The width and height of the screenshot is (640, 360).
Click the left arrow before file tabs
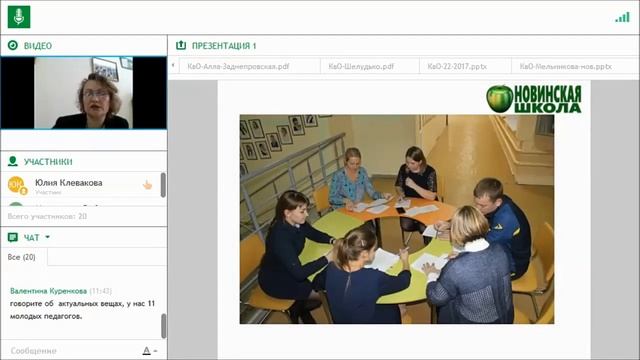tap(173, 65)
